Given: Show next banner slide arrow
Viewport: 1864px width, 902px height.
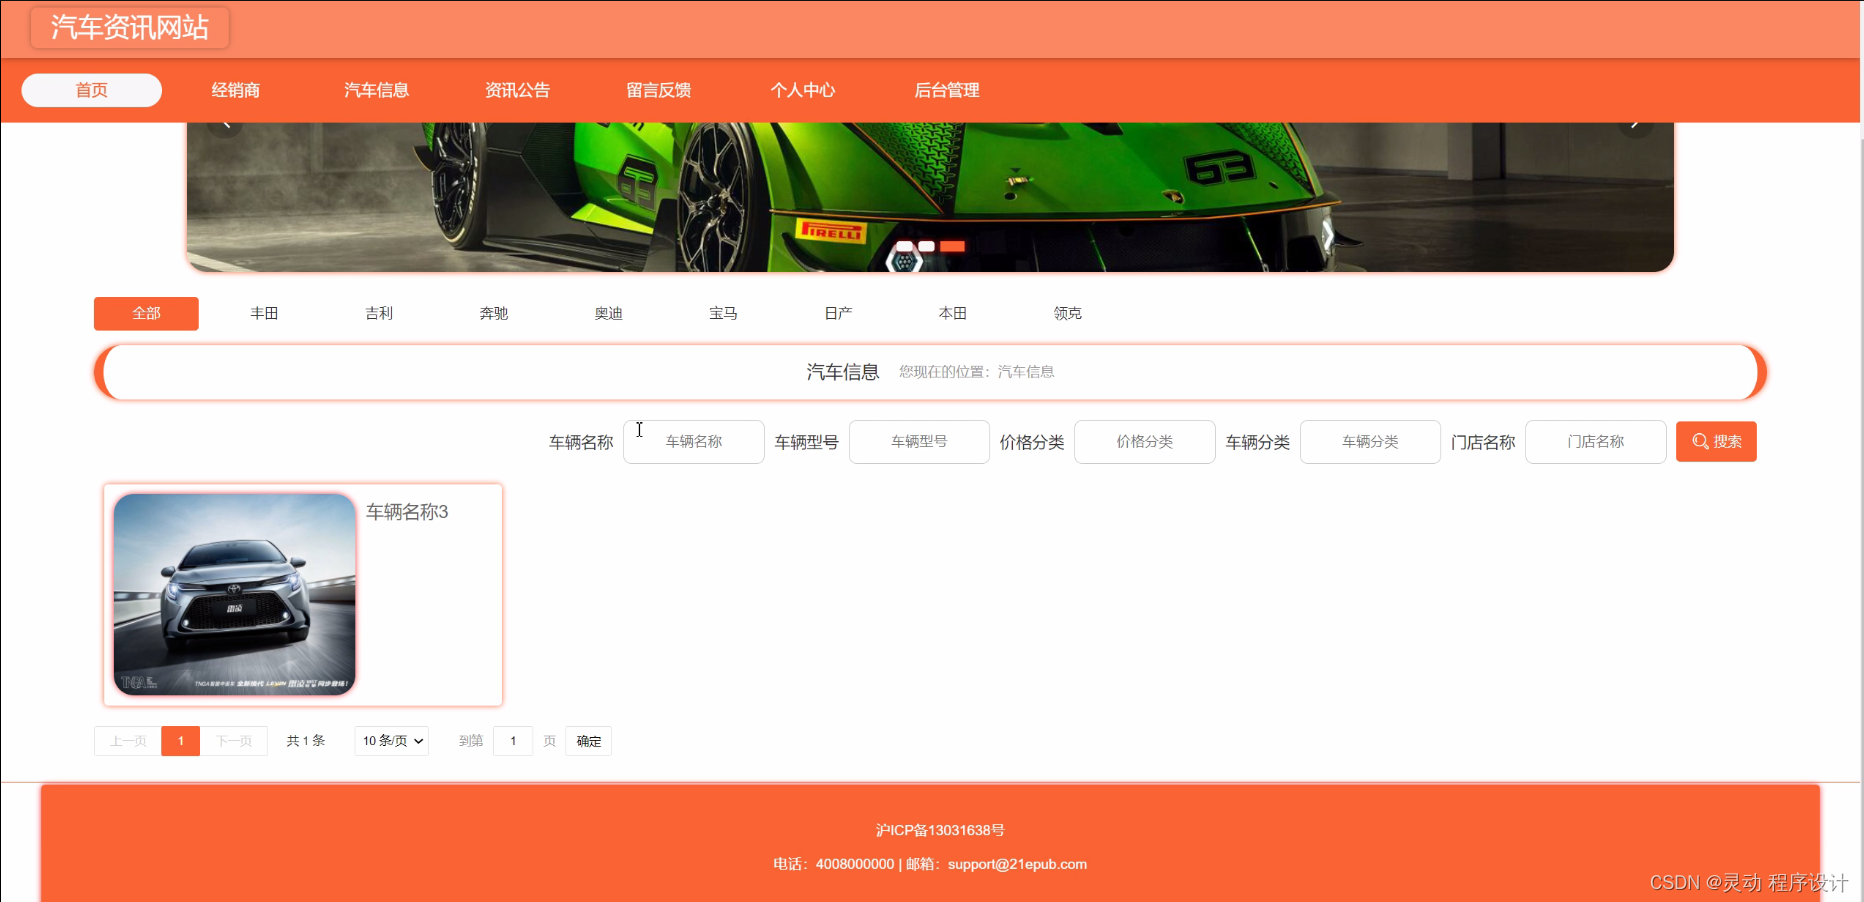Looking at the screenshot, I should coord(1635,124).
